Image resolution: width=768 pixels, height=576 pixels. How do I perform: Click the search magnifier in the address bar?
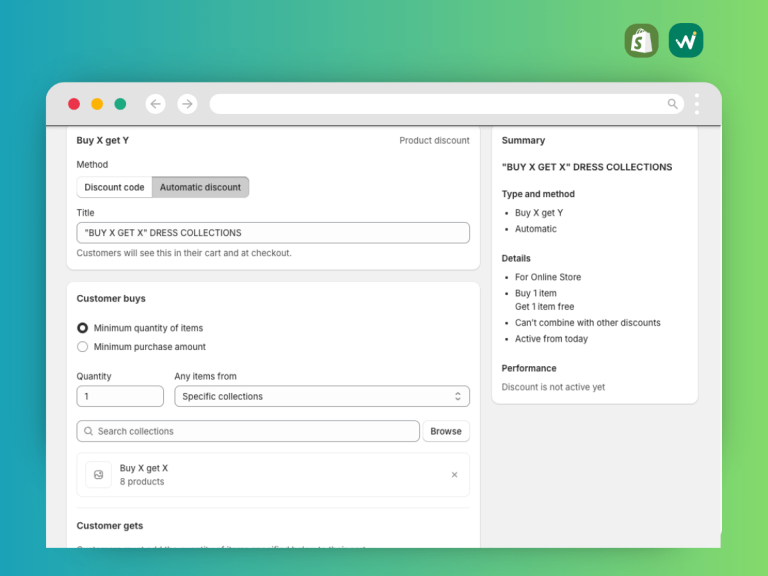(672, 104)
